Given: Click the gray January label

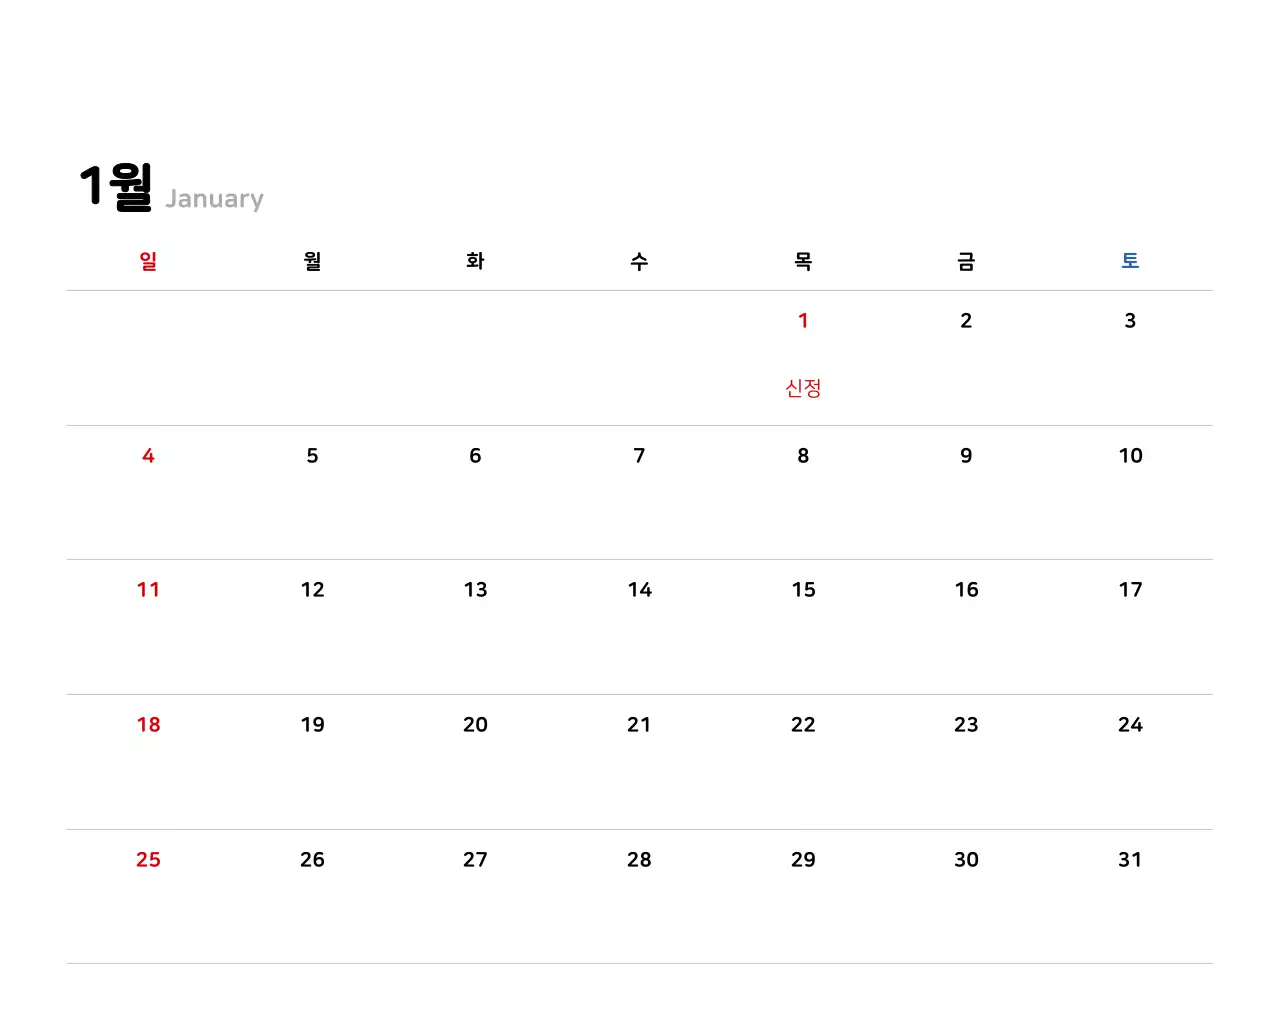Looking at the screenshot, I should tap(214, 199).
